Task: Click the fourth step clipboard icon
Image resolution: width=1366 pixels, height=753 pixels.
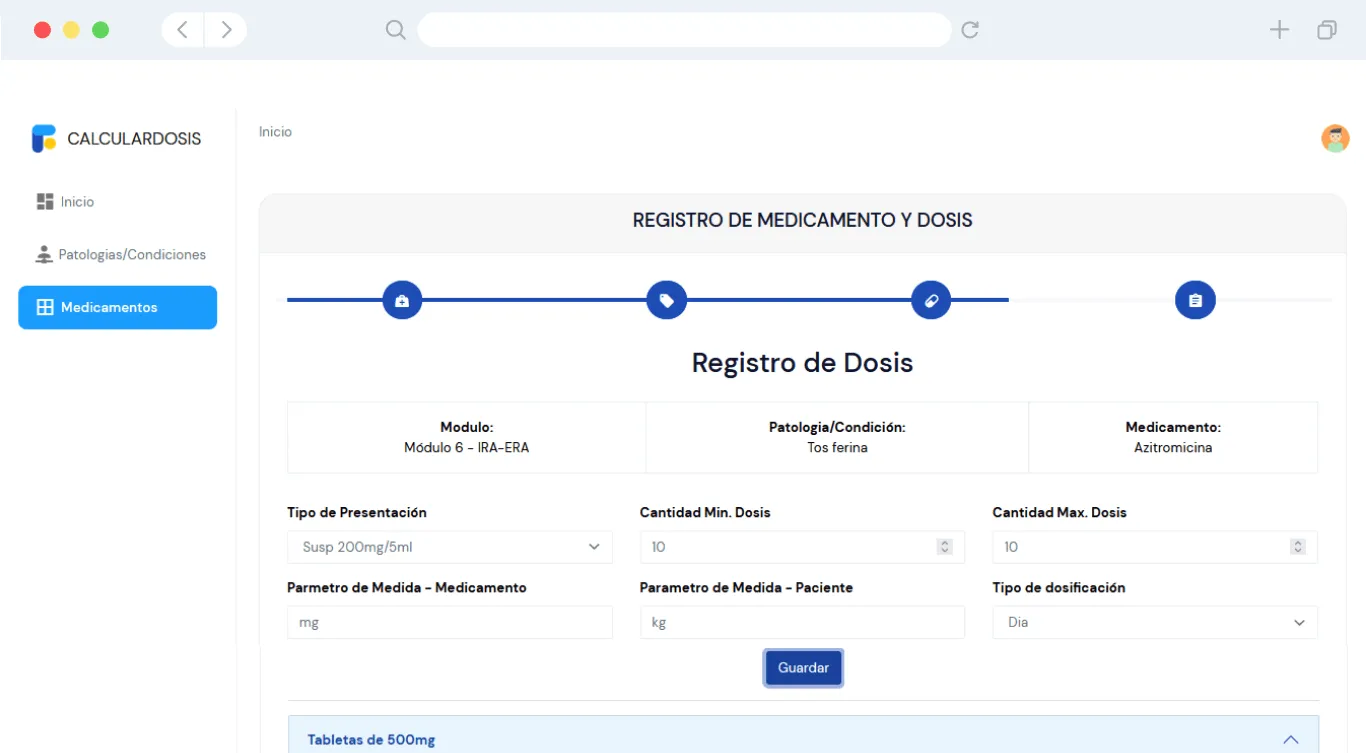Action: click(1195, 300)
